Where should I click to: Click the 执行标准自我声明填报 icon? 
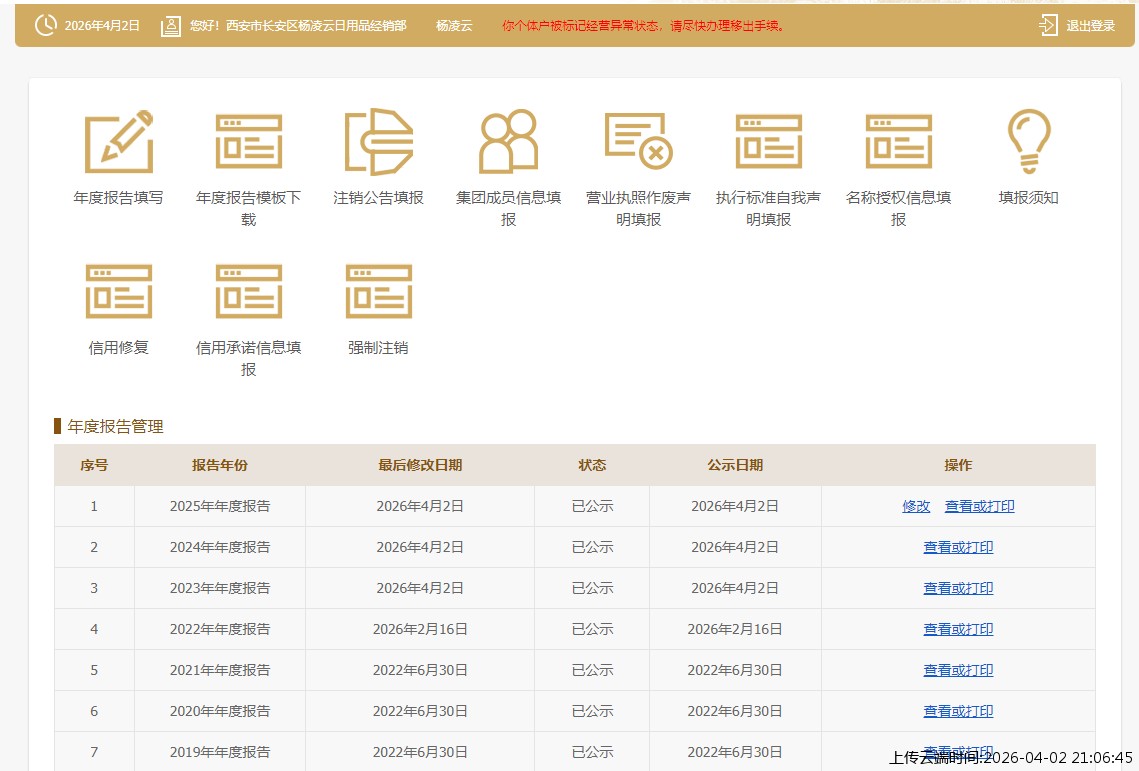768,142
